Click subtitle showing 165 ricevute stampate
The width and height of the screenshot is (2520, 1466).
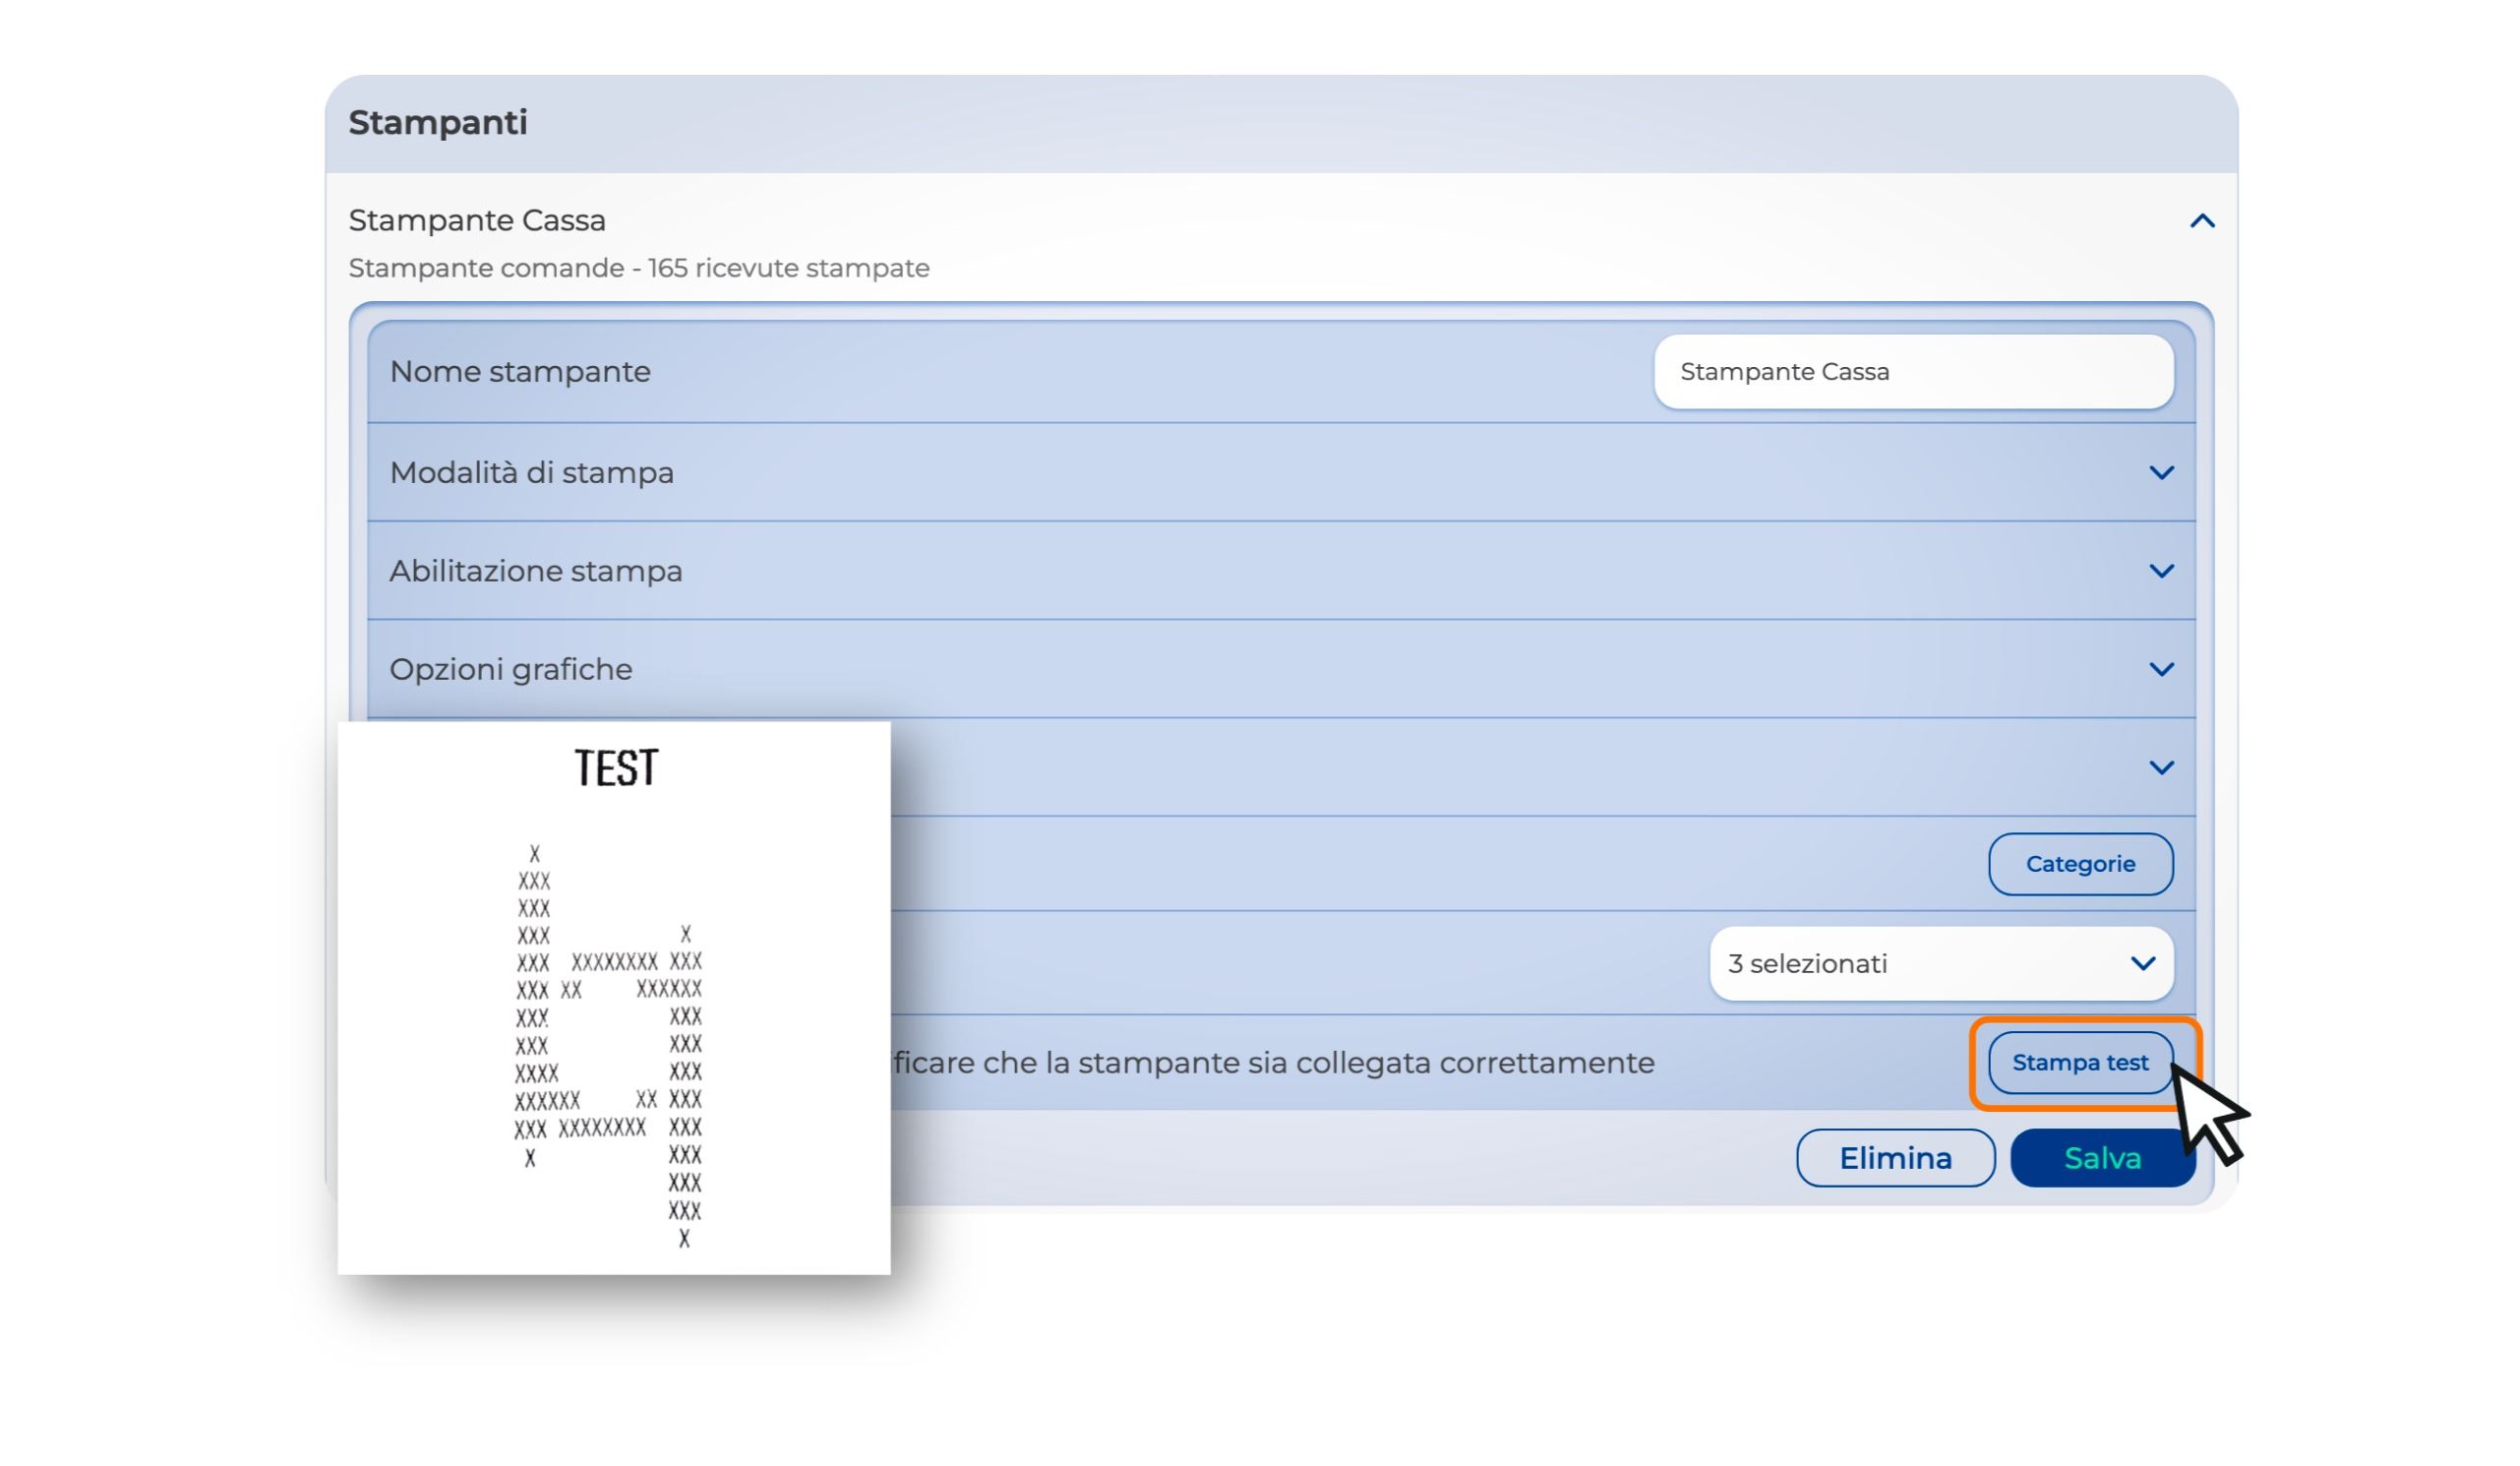point(638,268)
